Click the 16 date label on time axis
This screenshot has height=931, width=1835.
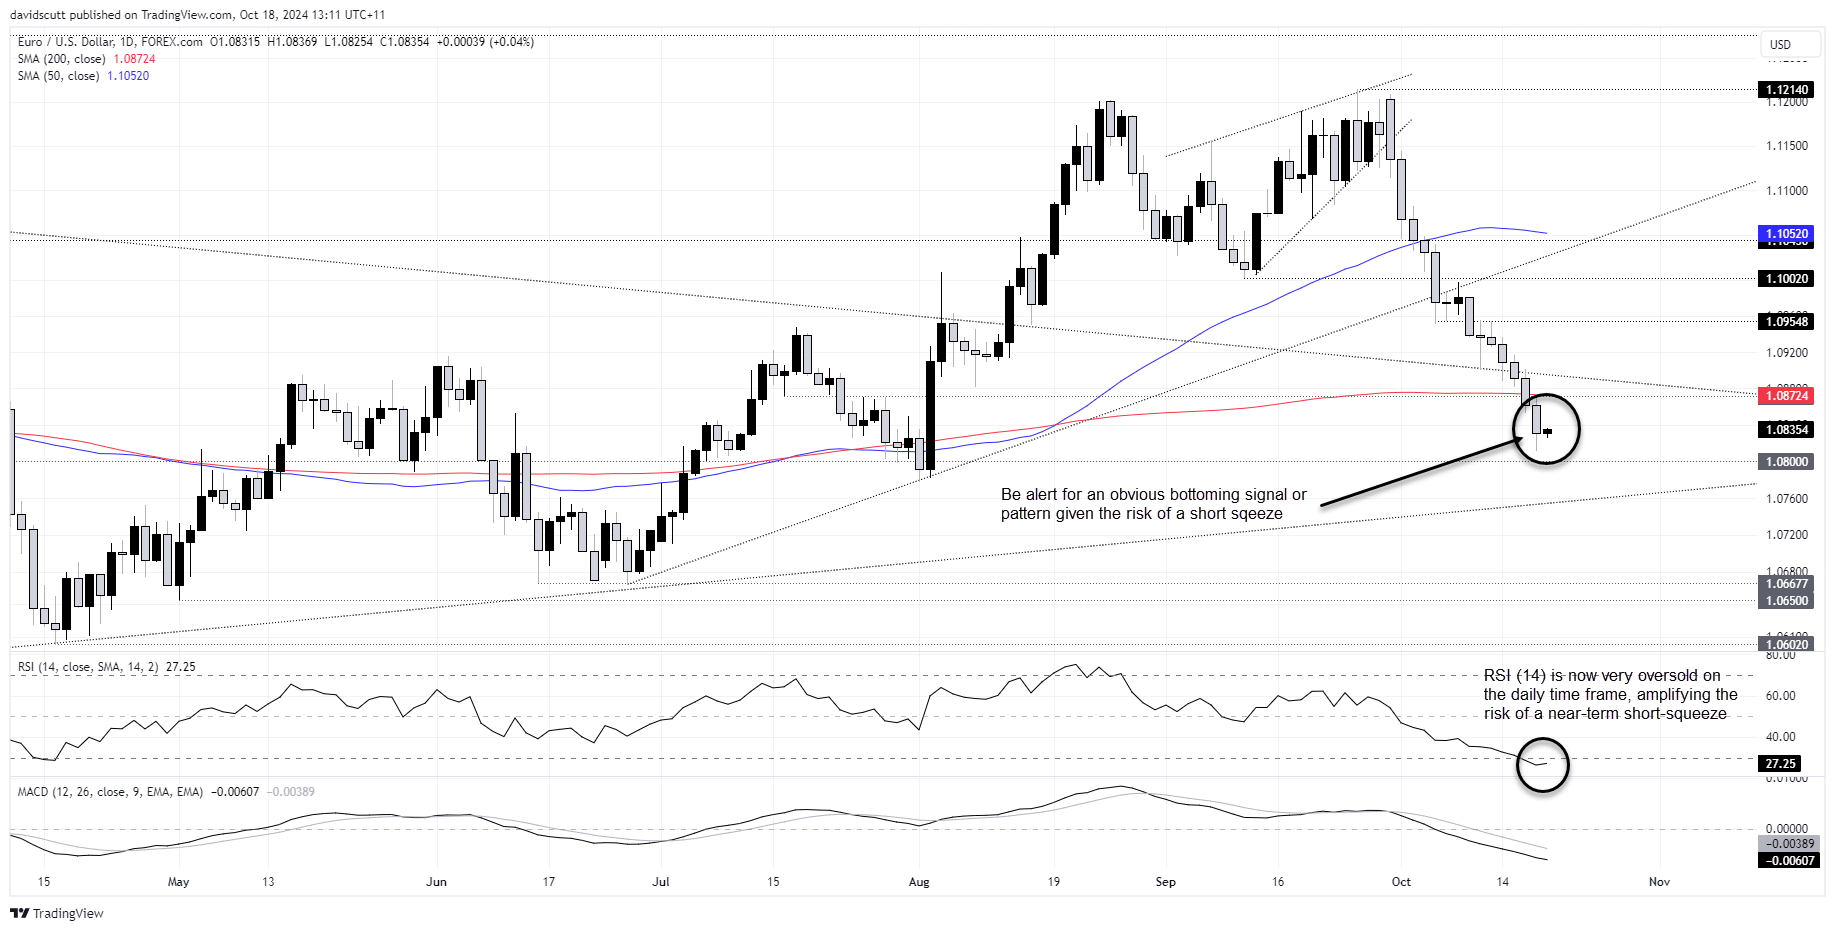click(x=1278, y=882)
